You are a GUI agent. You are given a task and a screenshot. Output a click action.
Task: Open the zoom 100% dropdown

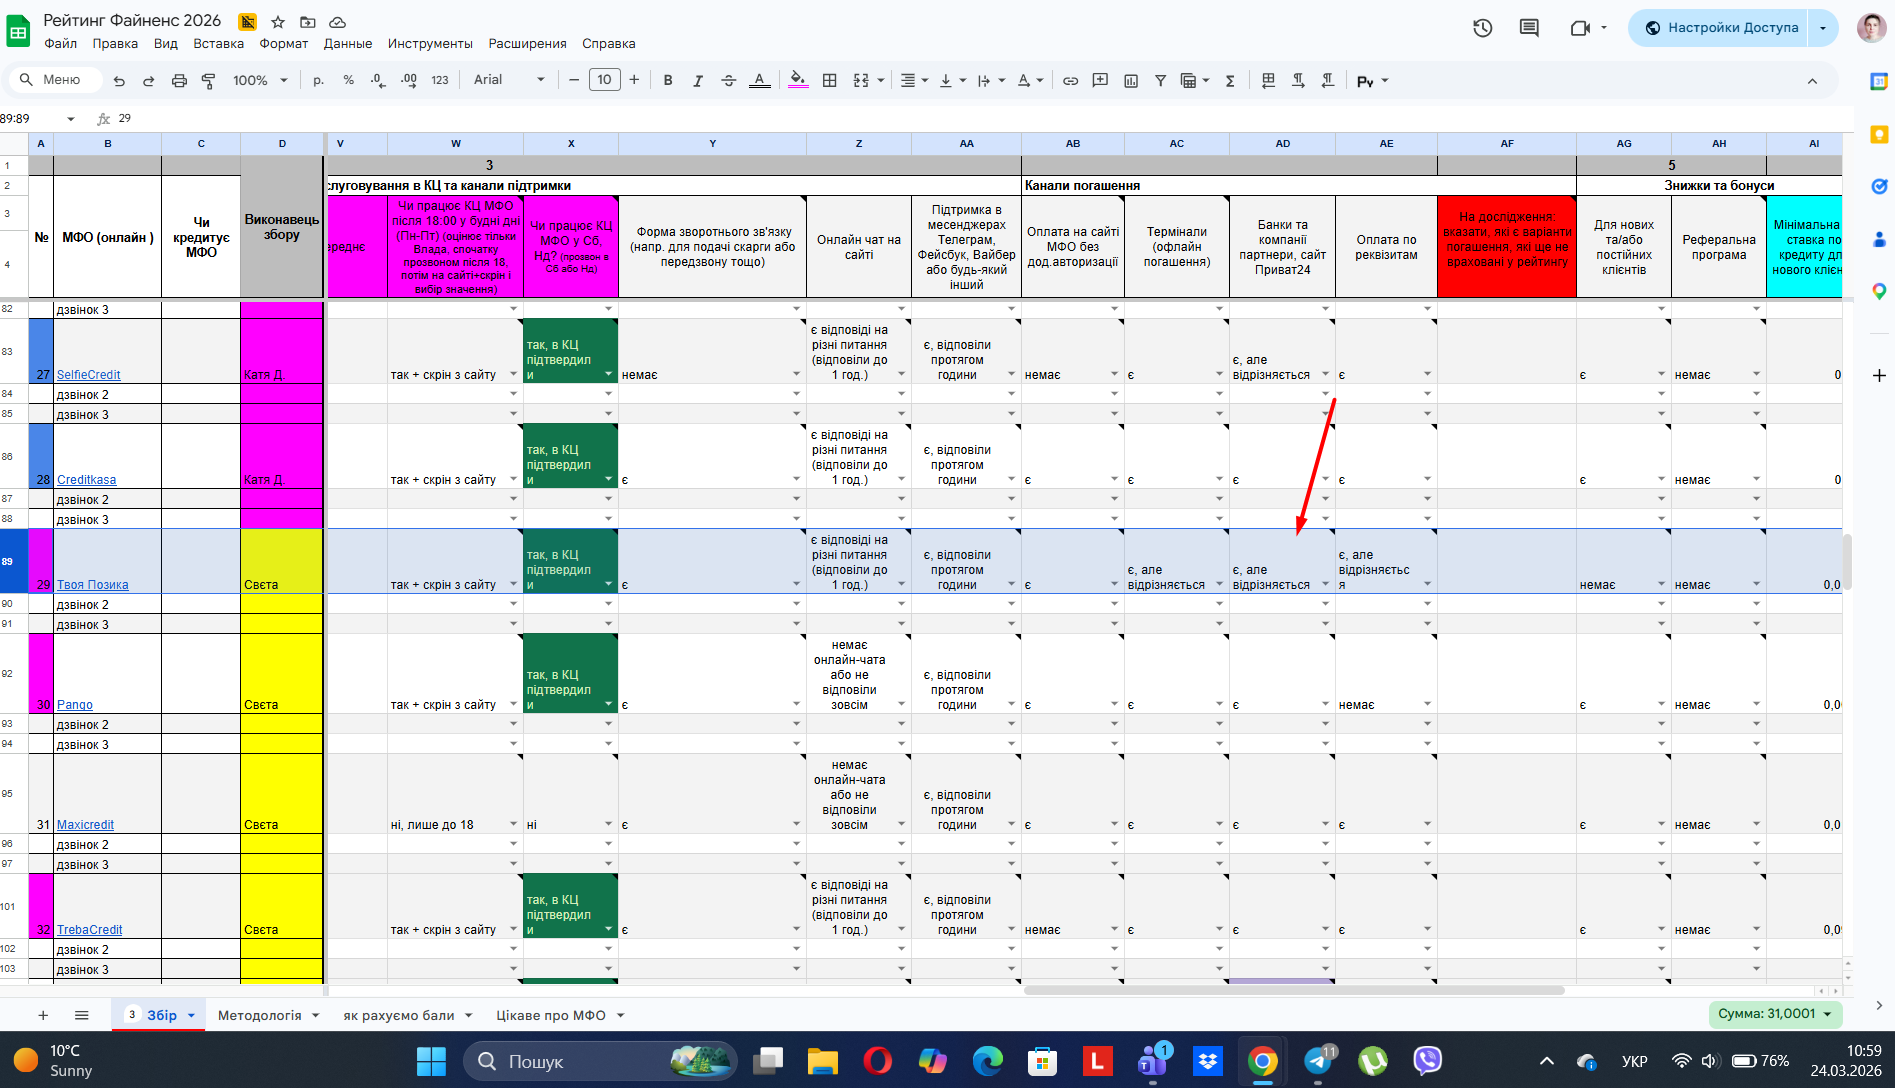260,81
